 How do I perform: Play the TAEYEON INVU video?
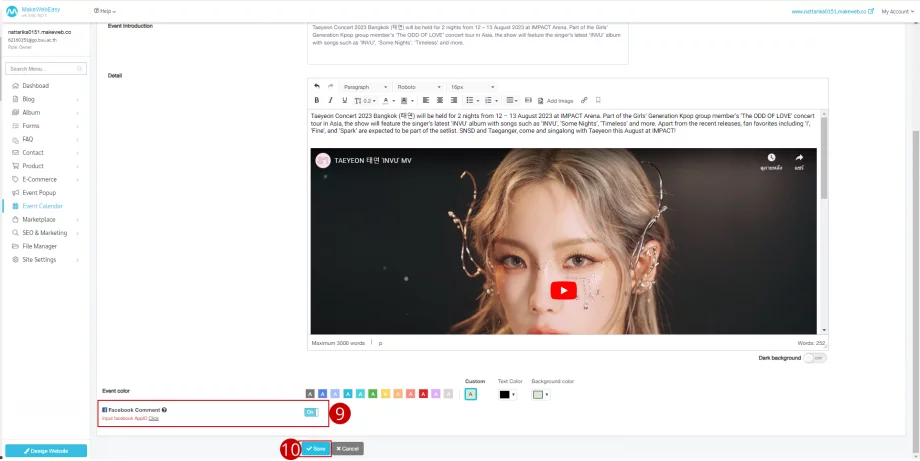point(563,290)
